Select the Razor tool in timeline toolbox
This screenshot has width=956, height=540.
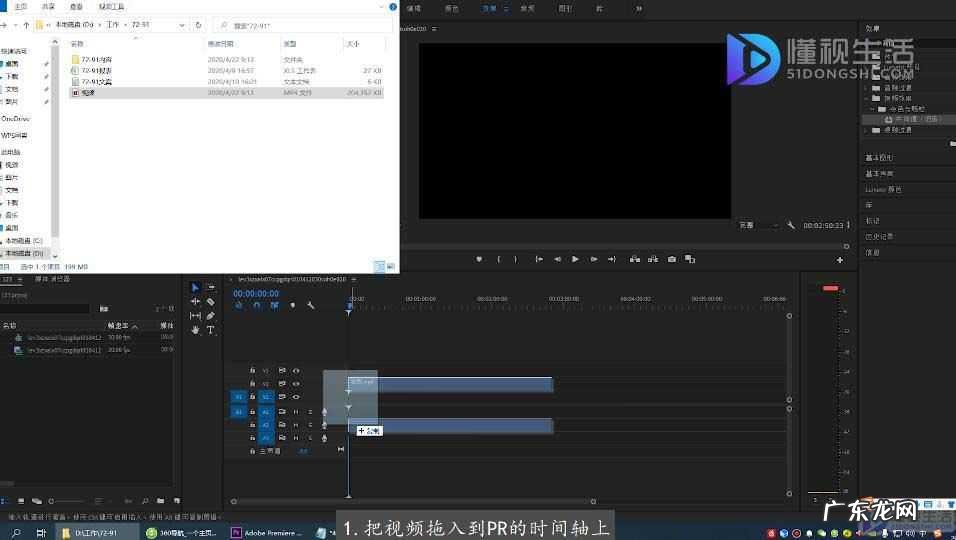point(211,302)
